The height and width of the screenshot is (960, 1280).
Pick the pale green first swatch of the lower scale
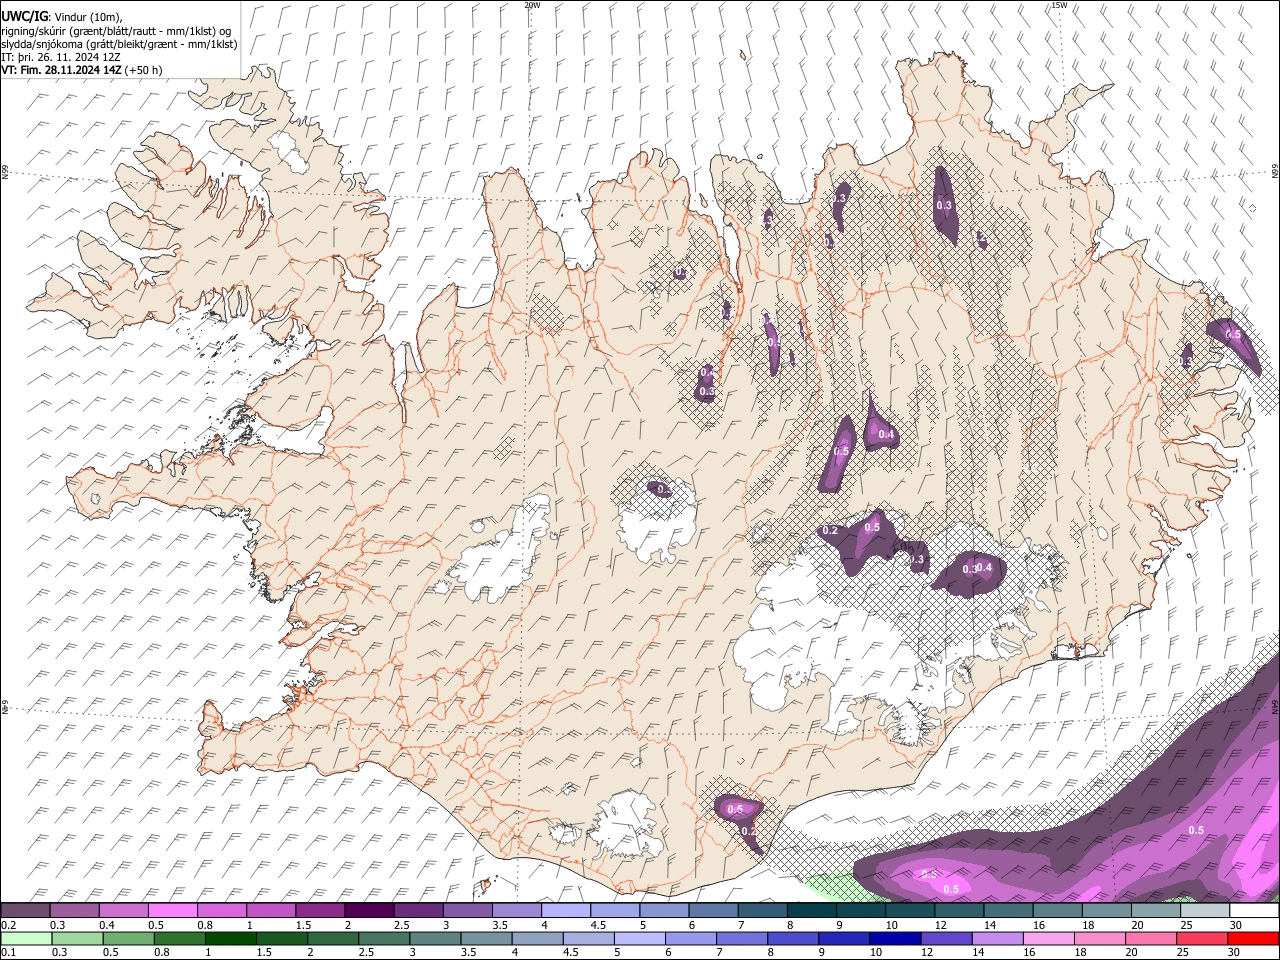click(25, 938)
